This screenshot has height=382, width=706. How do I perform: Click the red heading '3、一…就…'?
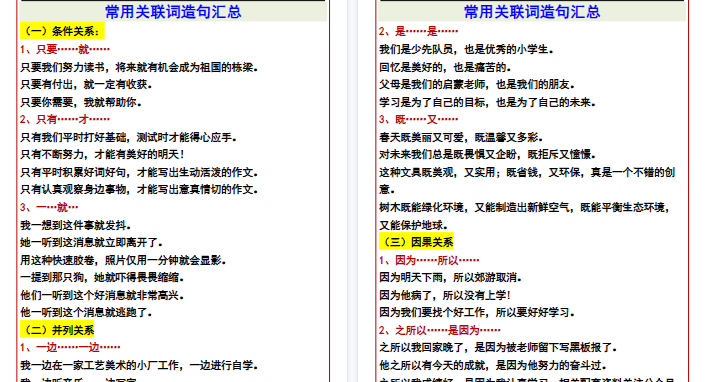click(49, 207)
